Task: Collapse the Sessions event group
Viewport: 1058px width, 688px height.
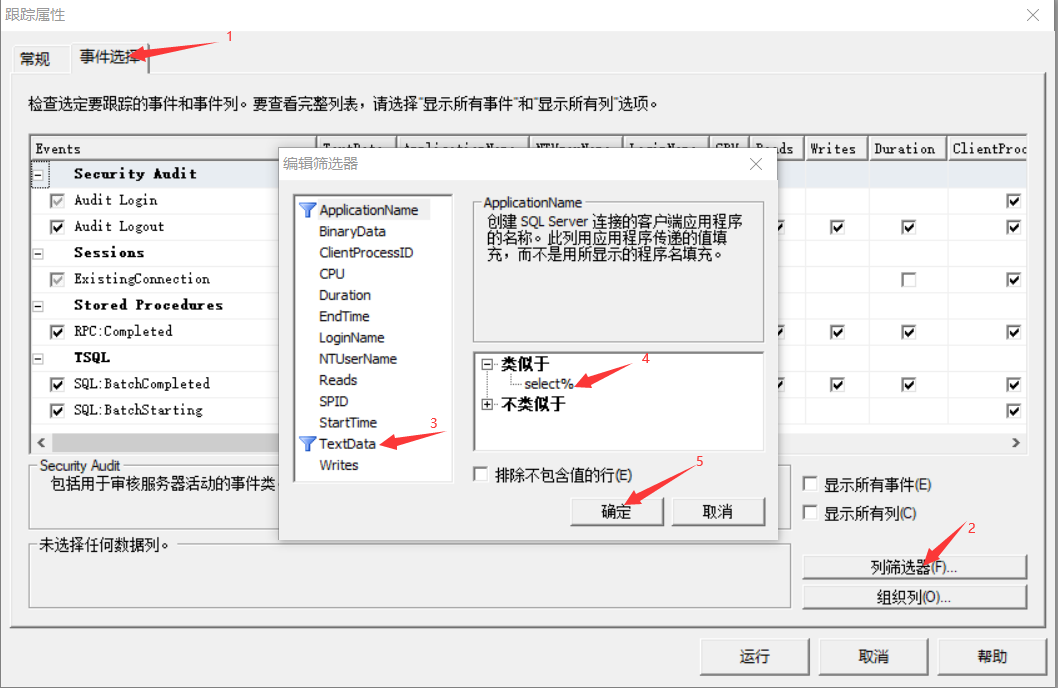Action: 38,254
